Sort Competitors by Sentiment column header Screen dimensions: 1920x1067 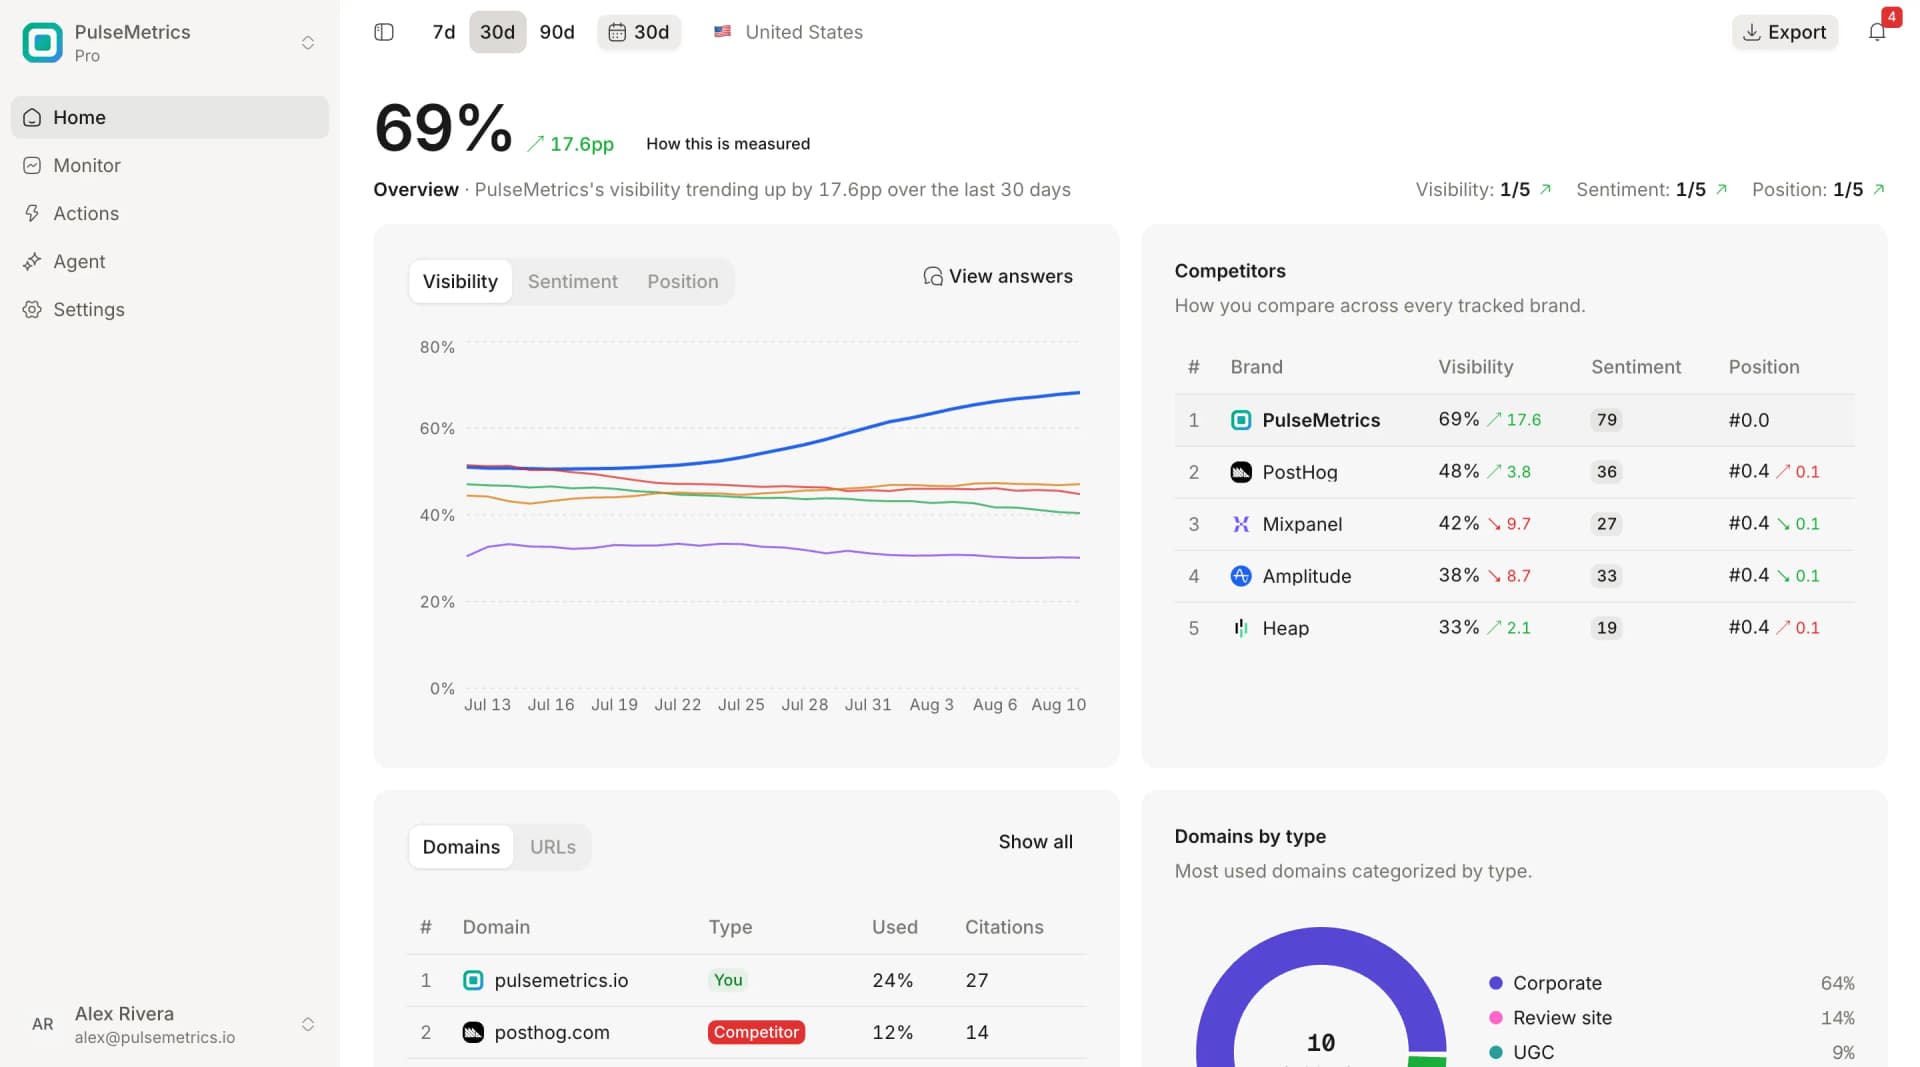click(1636, 367)
